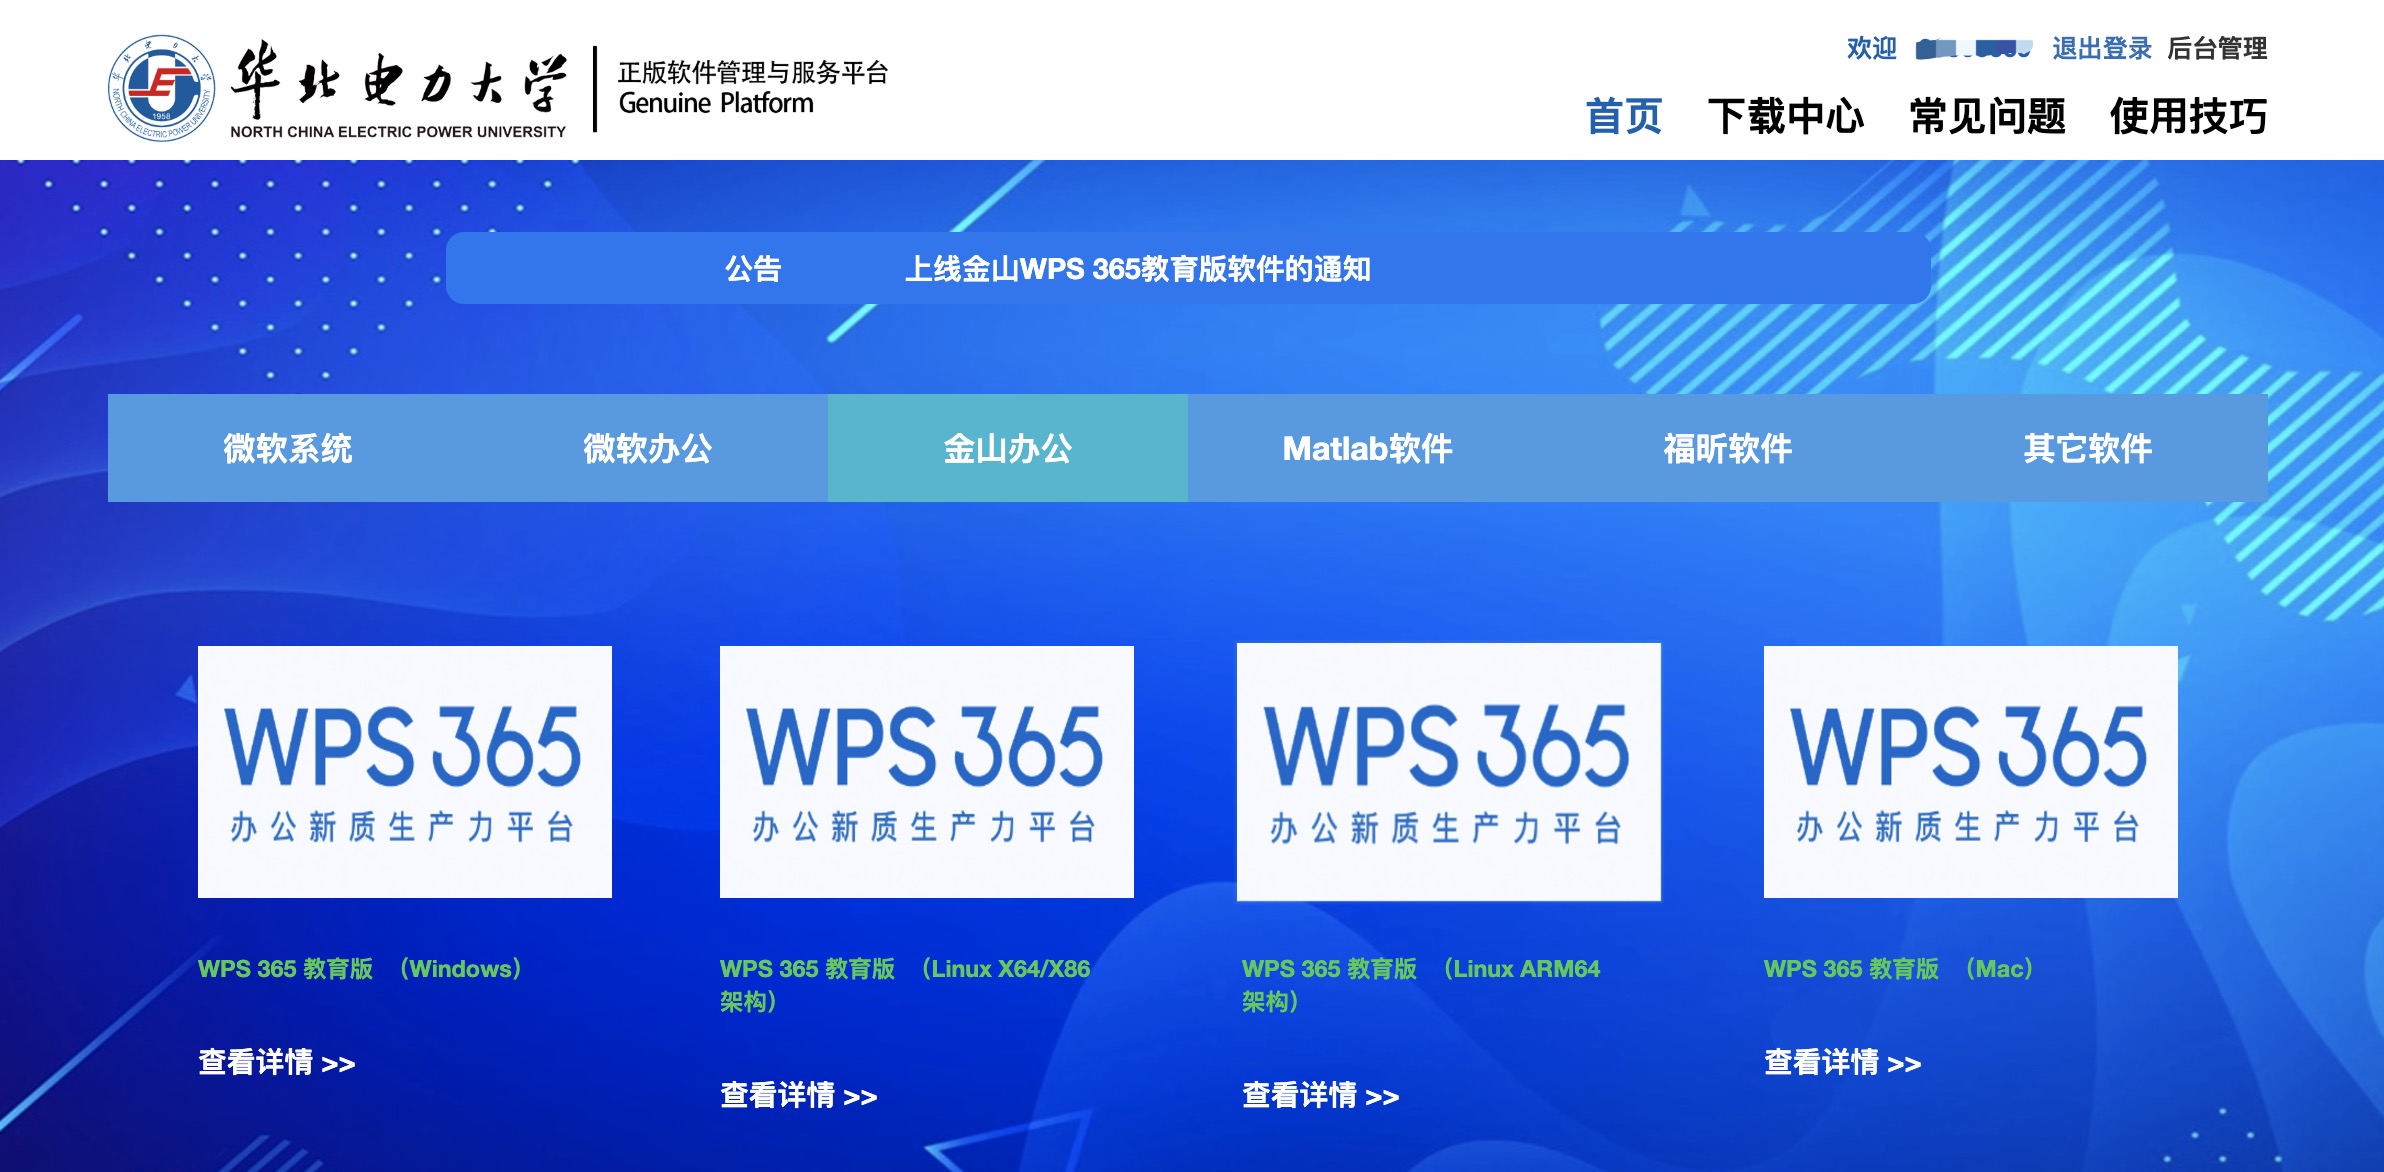
Task: Switch to the 微软办公 category tab
Action: coord(648,448)
